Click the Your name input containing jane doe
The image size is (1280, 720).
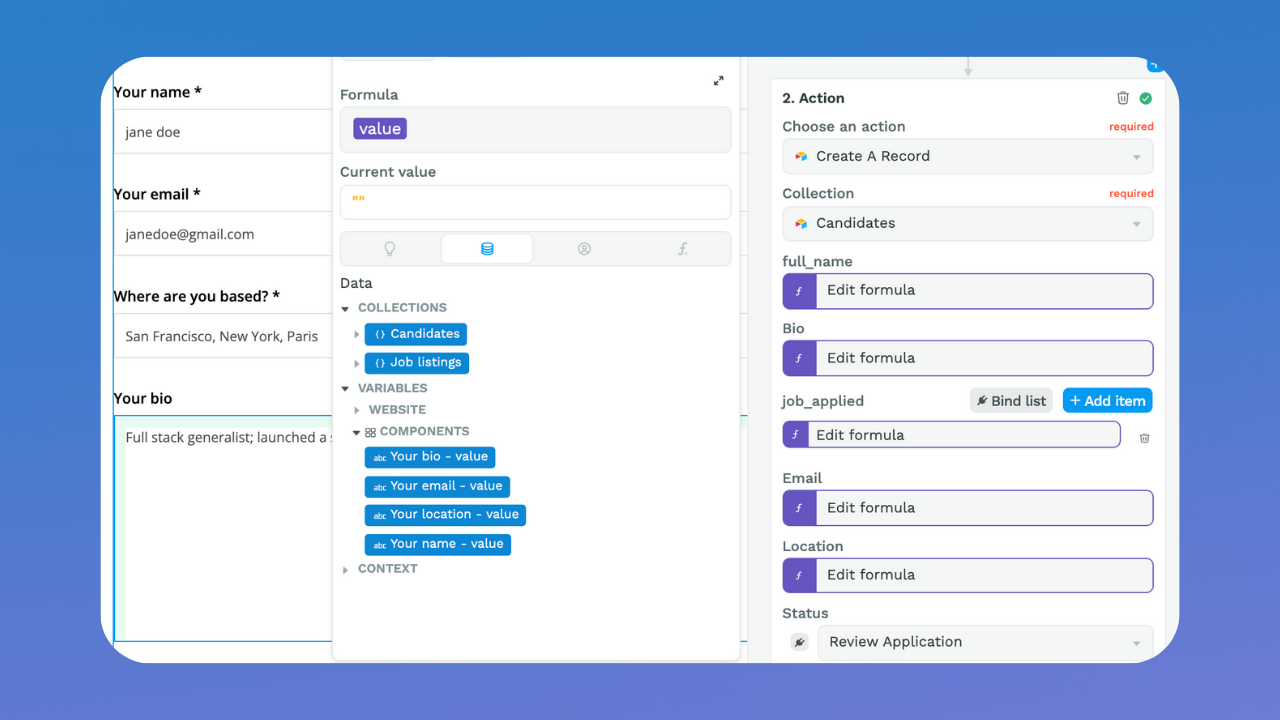(222, 131)
